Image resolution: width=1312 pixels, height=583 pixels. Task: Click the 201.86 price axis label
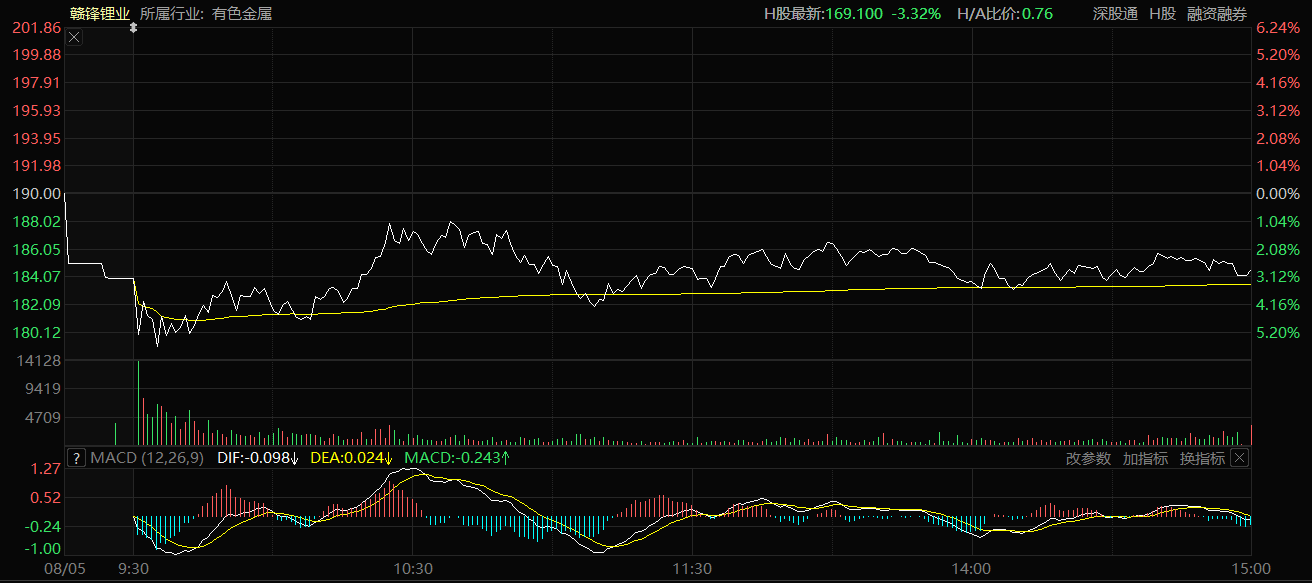pos(37,27)
